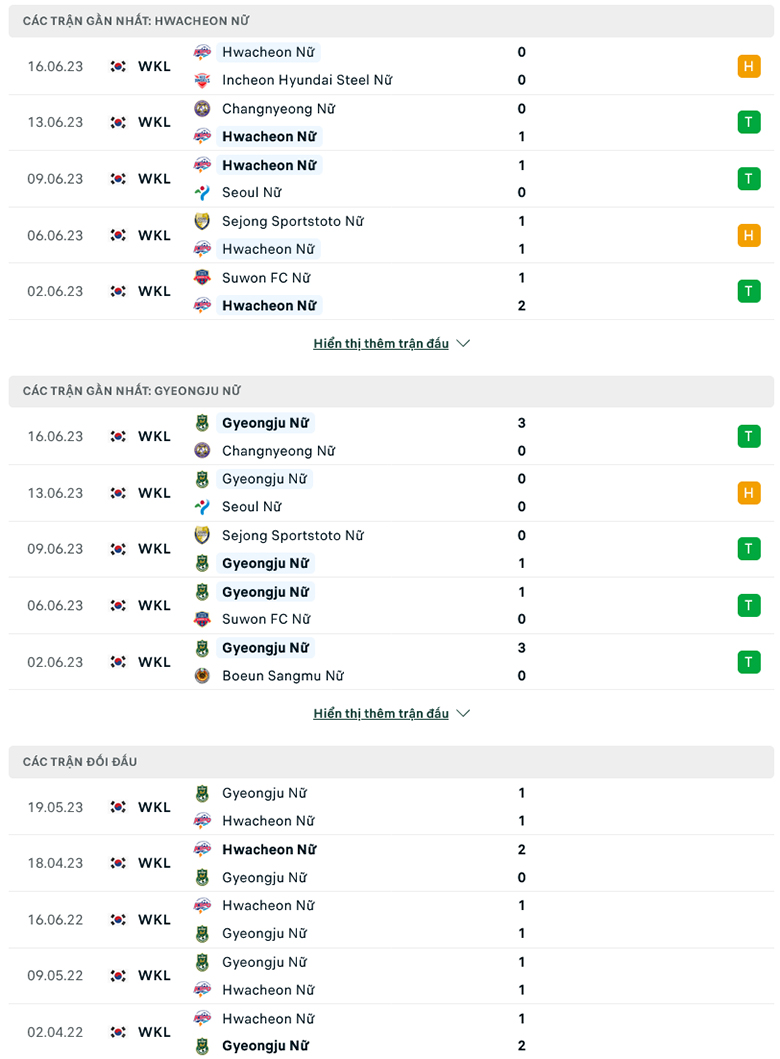Click the Incheon Hyundai Steel Nữ crest
780x1059 pixels.
tap(204, 80)
